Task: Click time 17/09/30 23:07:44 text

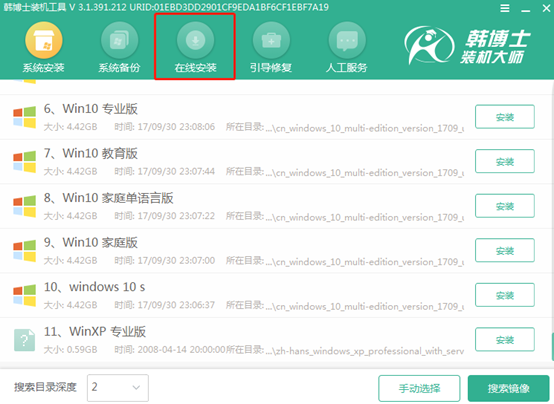Action: pos(176,171)
